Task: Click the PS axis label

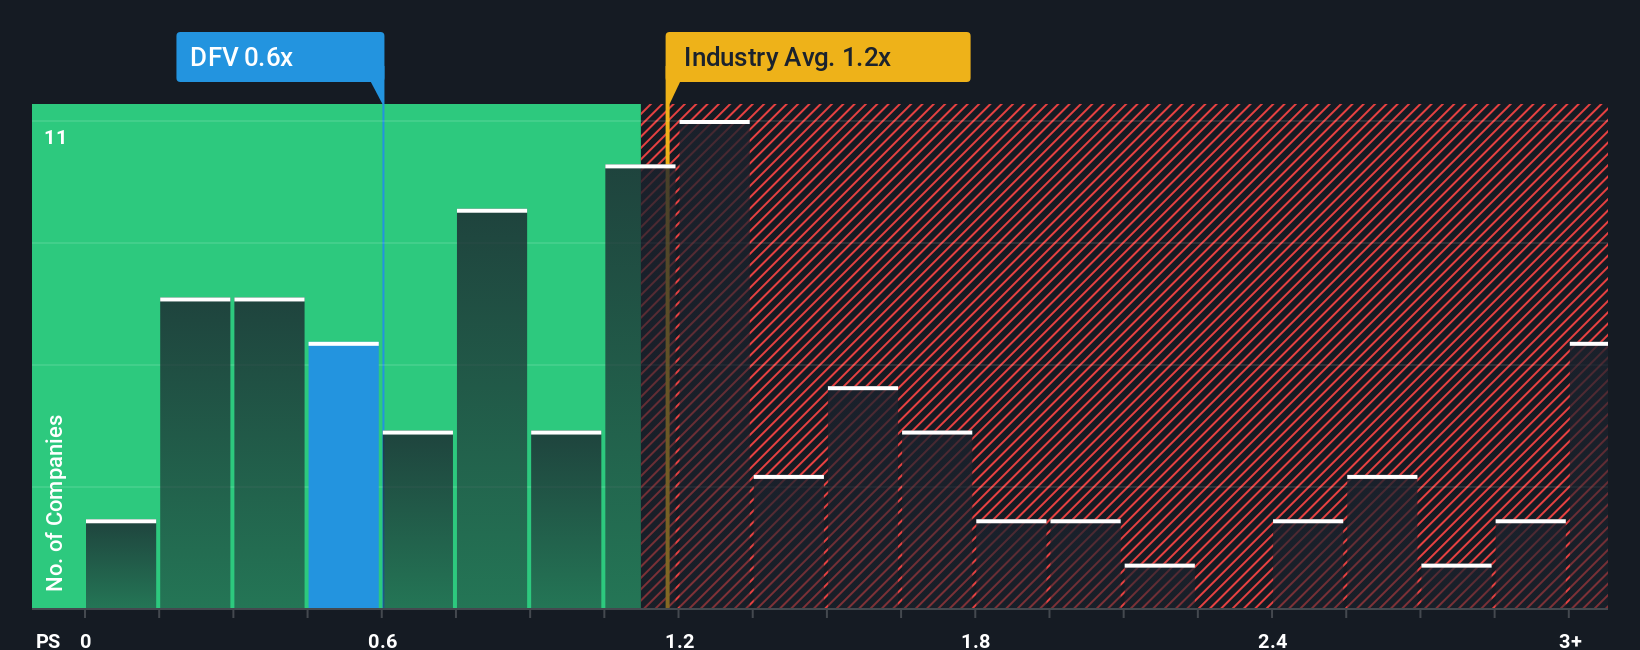Action: (x=48, y=640)
